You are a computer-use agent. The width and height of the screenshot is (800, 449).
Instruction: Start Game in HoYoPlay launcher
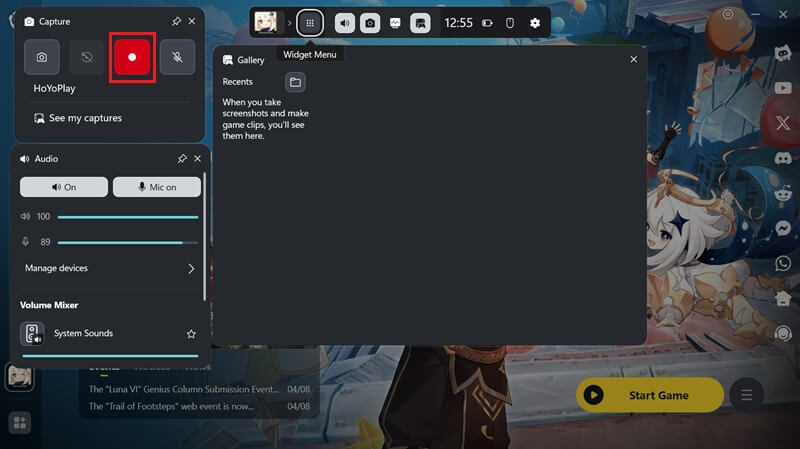coord(650,395)
